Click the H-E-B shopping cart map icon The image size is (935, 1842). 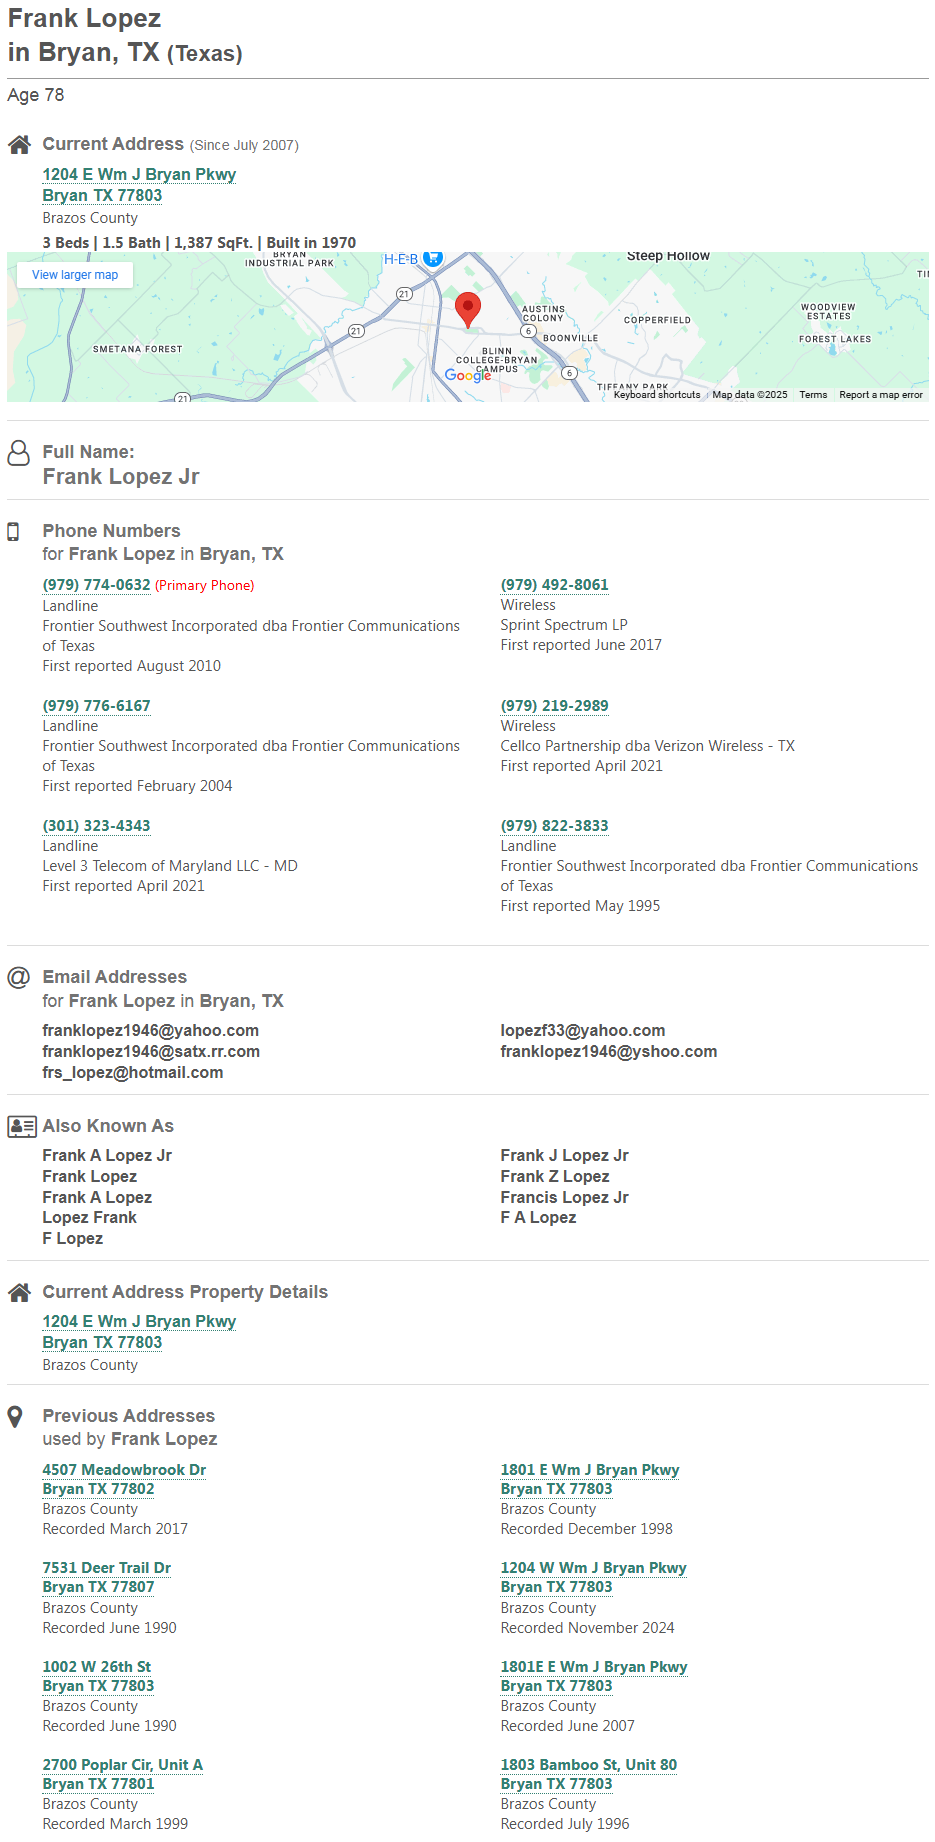click(x=433, y=258)
